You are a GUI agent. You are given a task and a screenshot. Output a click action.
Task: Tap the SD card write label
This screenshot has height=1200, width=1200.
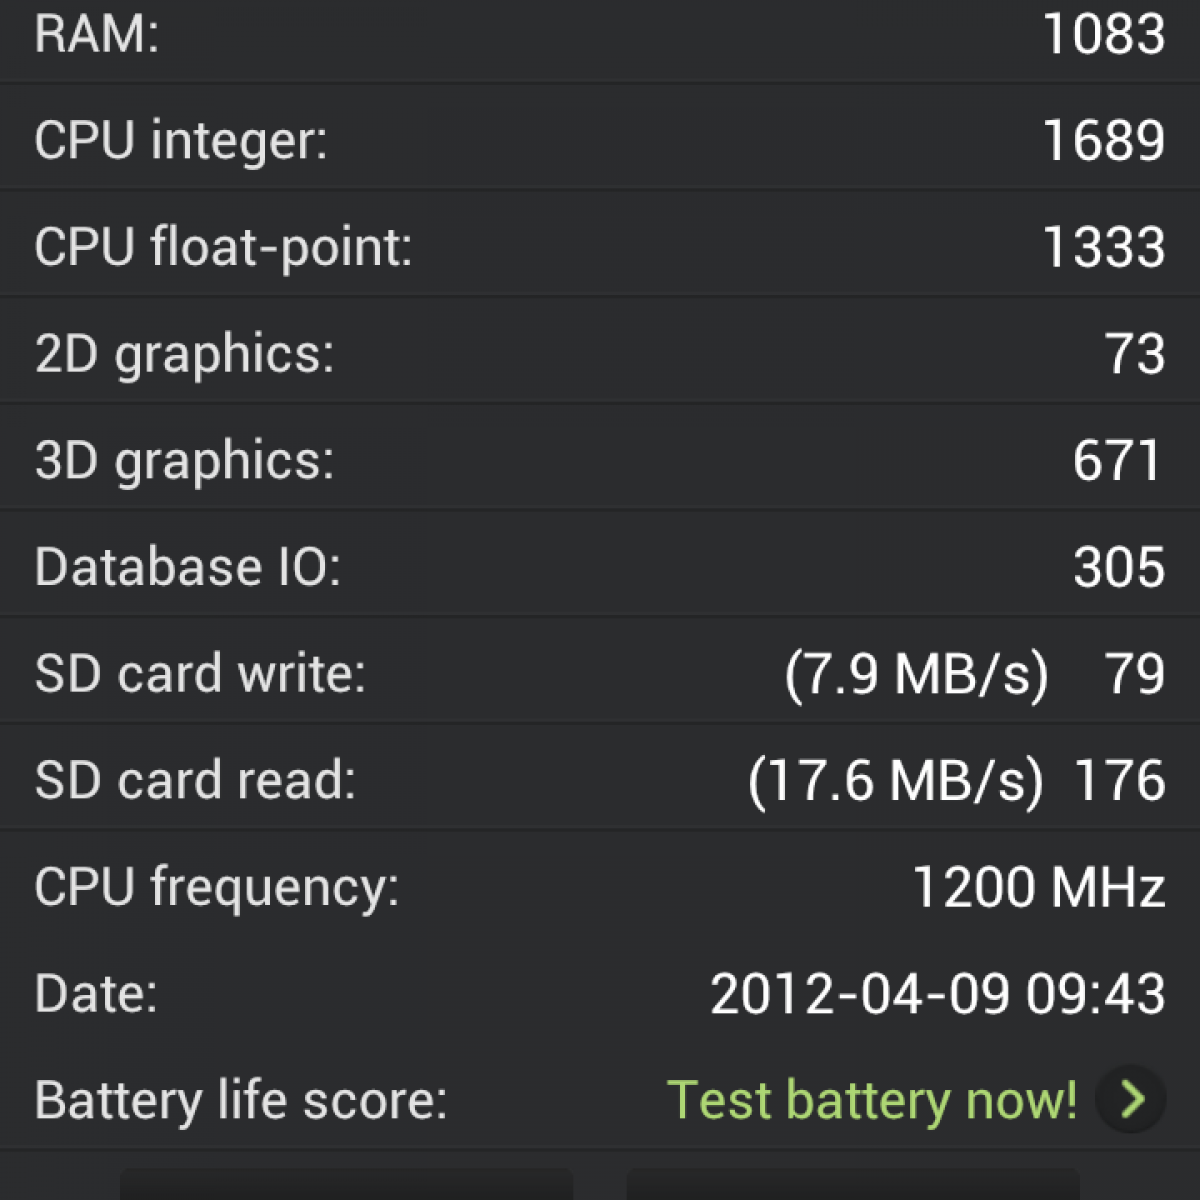(x=200, y=673)
